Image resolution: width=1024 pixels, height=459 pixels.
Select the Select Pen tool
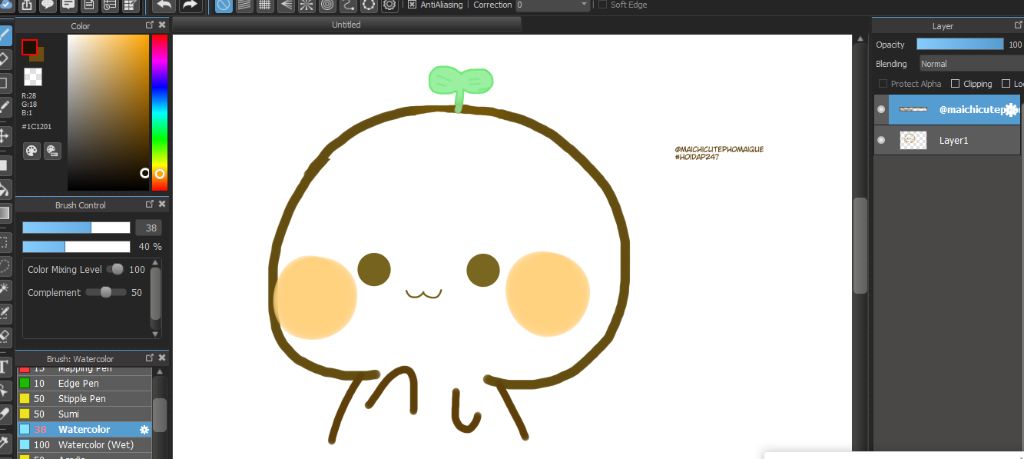pos(4,313)
